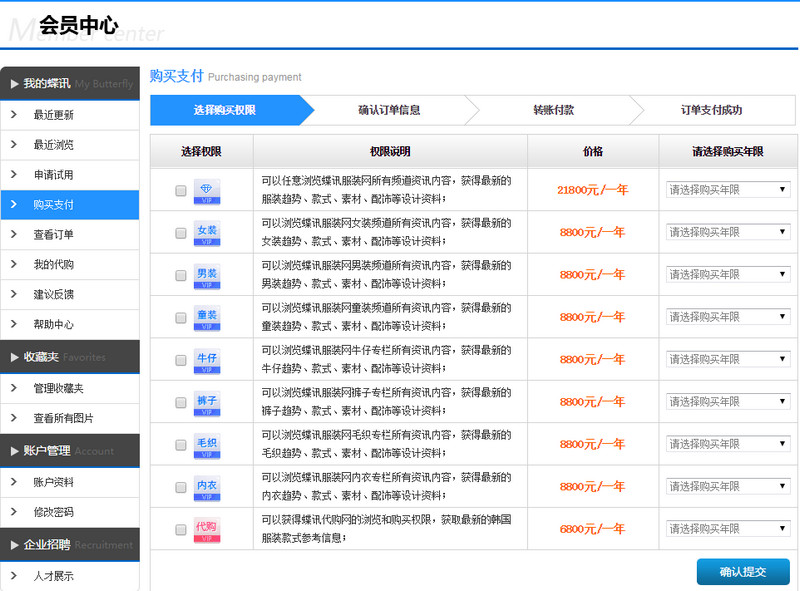Screen dimensions: 800x591
Task: Select the 转账付款 step tab
Action: click(546, 112)
